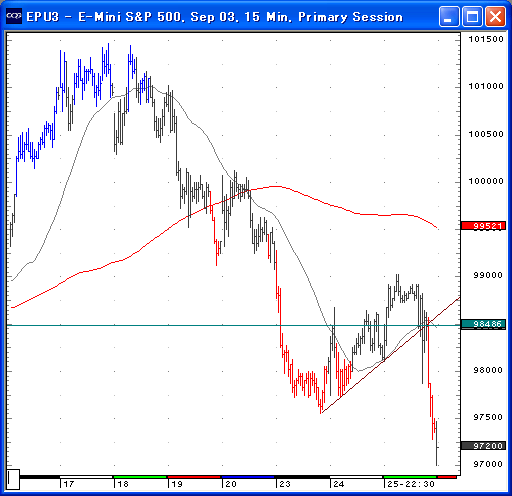This screenshot has width=512, height=496.
Task: Click the 101500 price scale value
Action: tap(486, 39)
